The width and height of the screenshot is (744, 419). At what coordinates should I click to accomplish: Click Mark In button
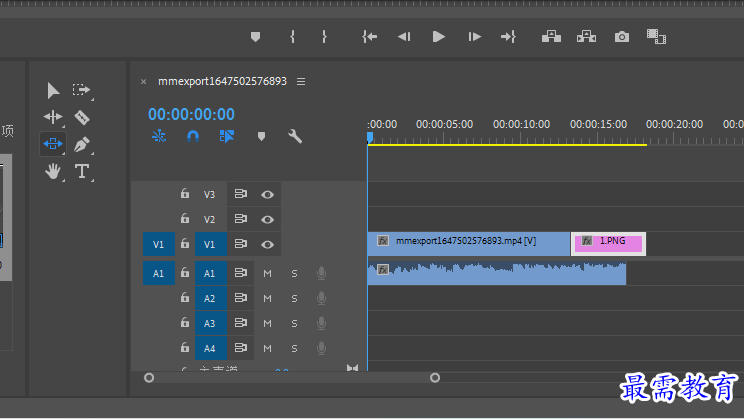pos(292,37)
